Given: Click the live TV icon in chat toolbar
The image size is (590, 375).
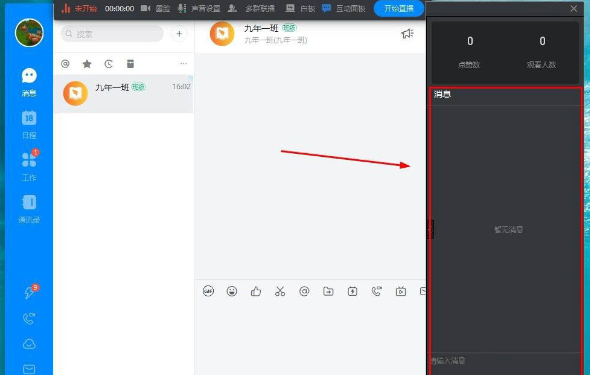Looking at the screenshot, I should (x=401, y=291).
